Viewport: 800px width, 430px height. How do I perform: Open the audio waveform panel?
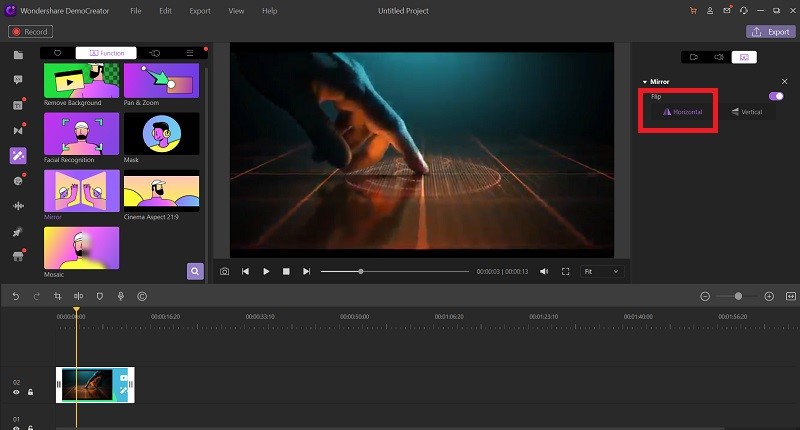click(x=18, y=206)
